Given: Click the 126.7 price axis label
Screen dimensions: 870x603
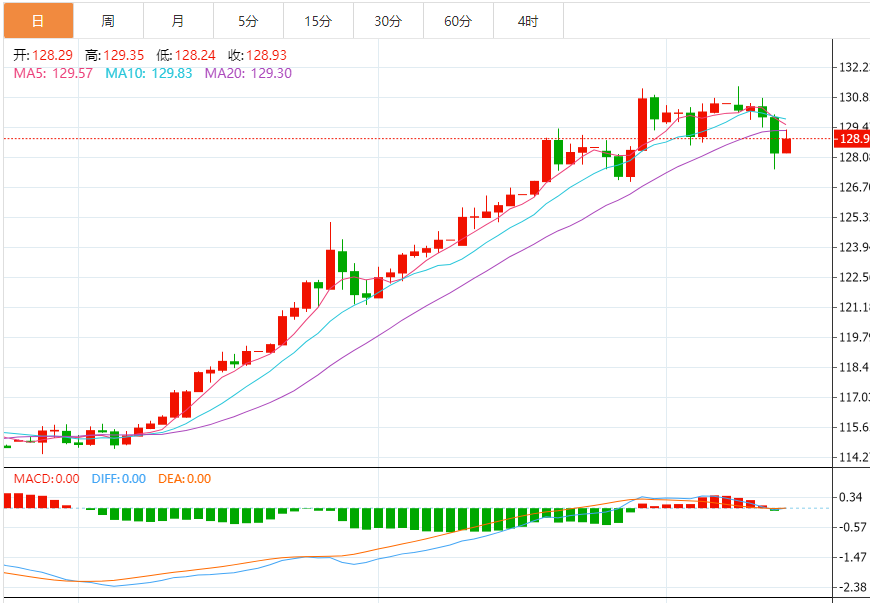Looking at the screenshot, I should point(854,188).
